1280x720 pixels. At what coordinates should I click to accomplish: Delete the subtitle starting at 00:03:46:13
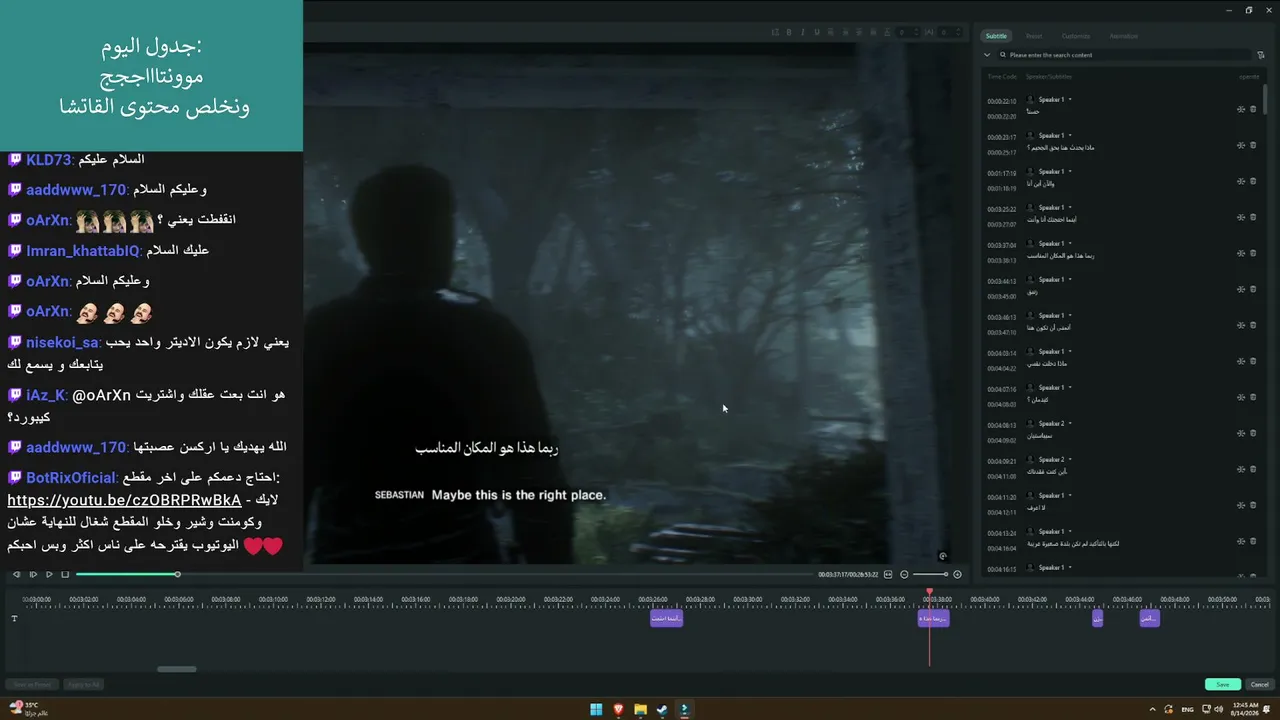(x=1253, y=325)
